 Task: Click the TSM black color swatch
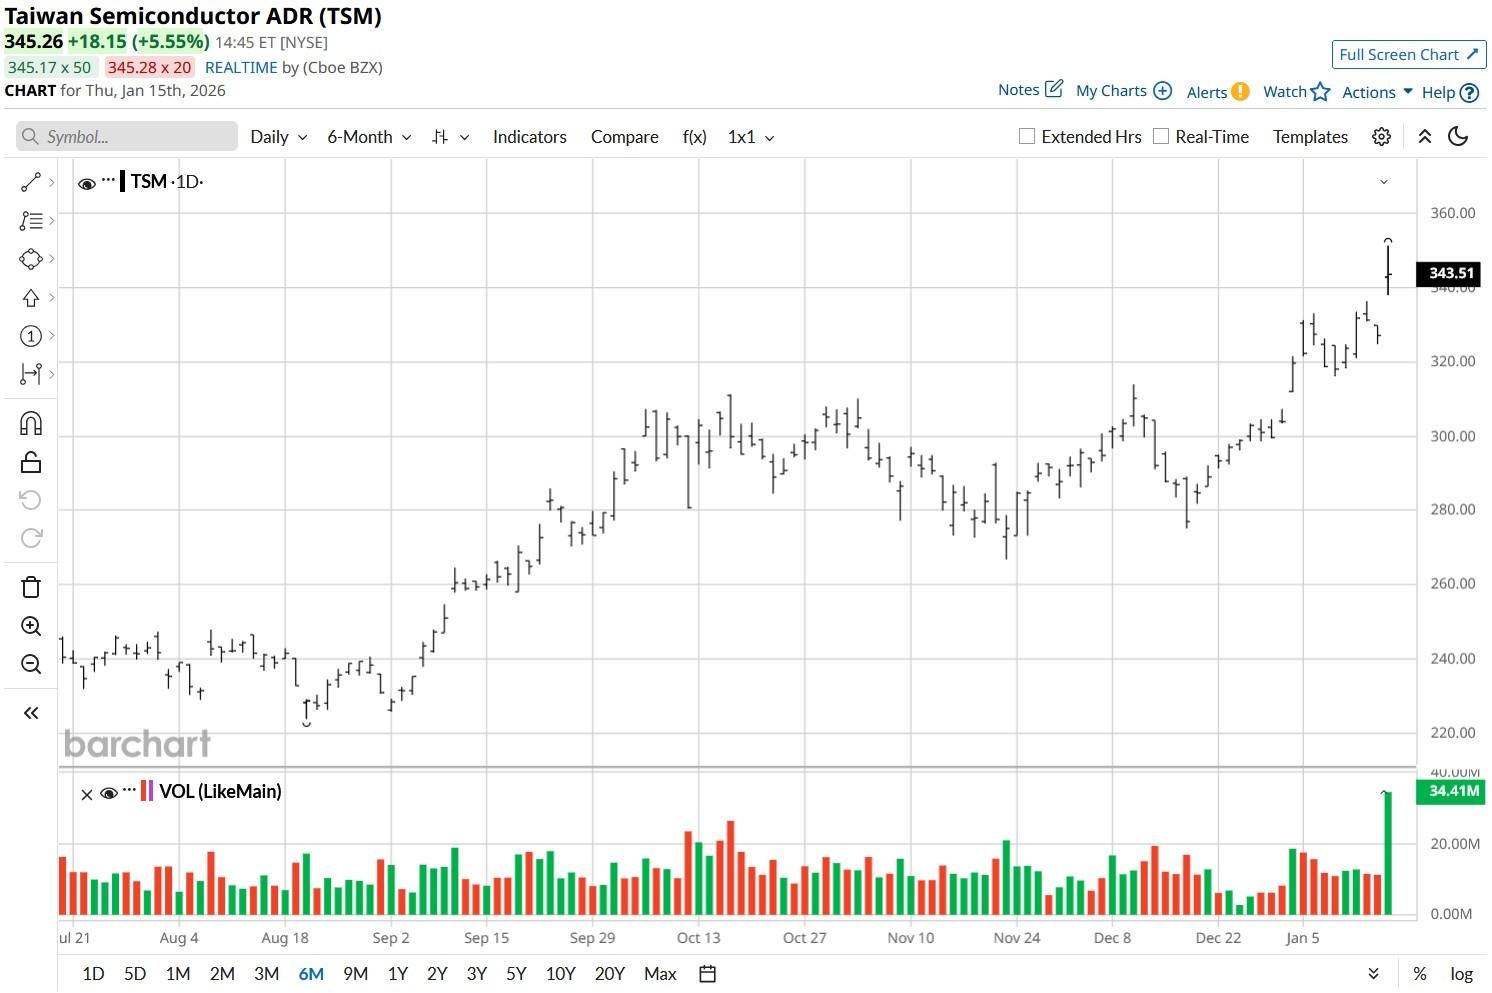(x=123, y=181)
